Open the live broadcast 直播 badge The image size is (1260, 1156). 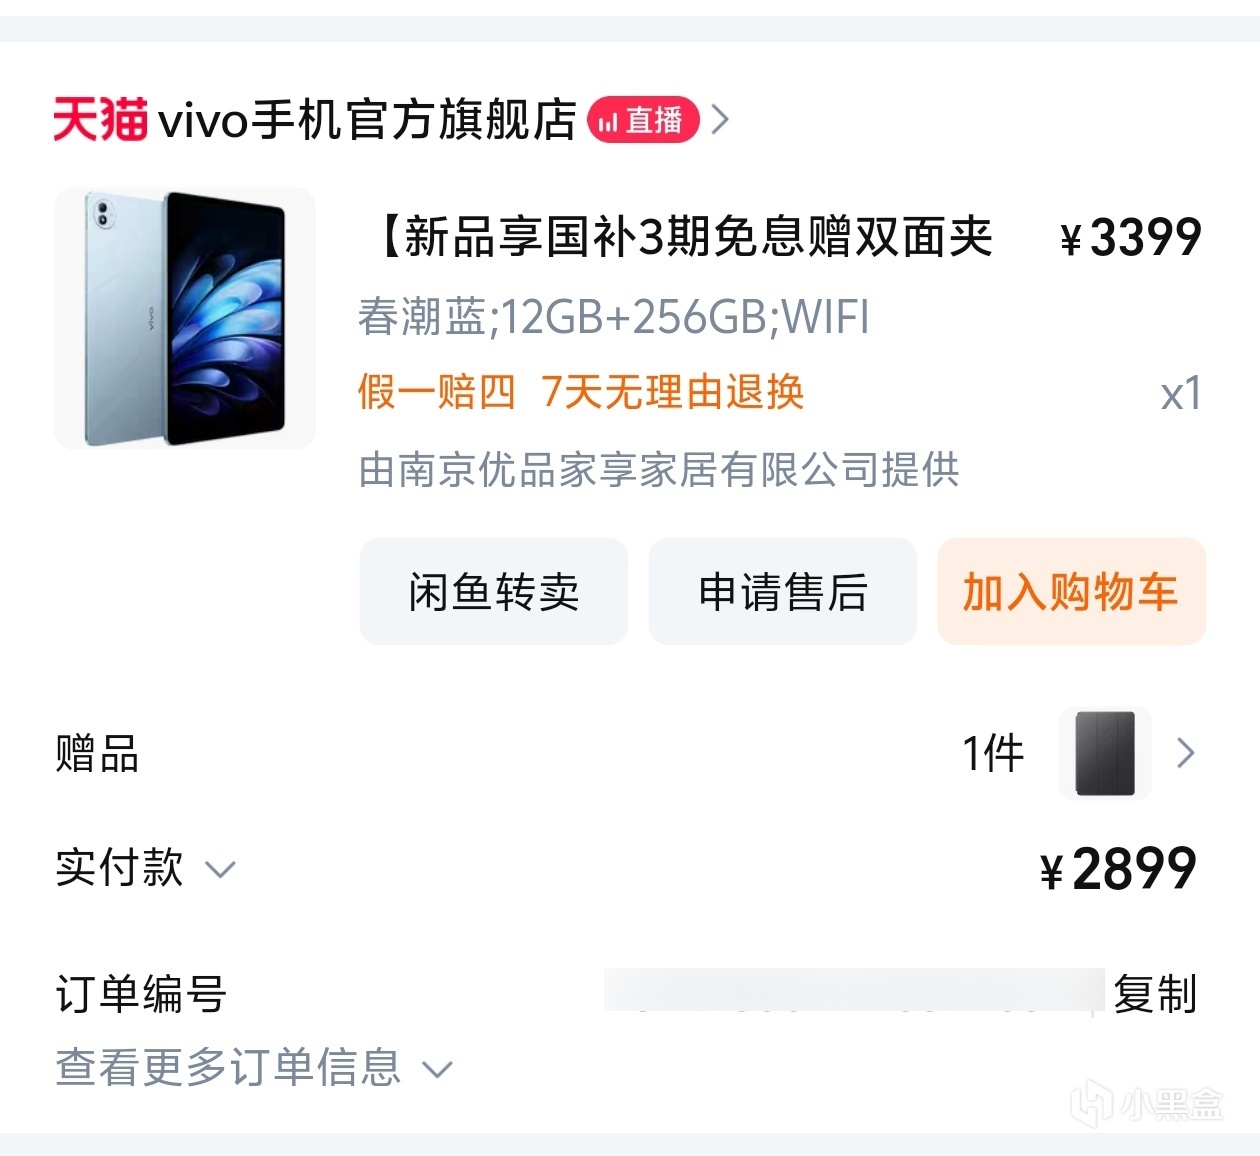click(x=643, y=120)
